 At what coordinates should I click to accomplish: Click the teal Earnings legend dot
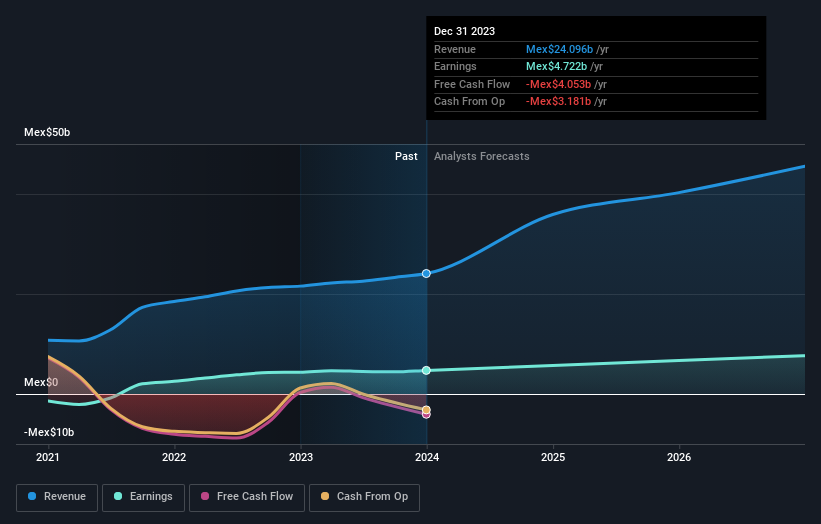pyautogui.click(x=118, y=496)
